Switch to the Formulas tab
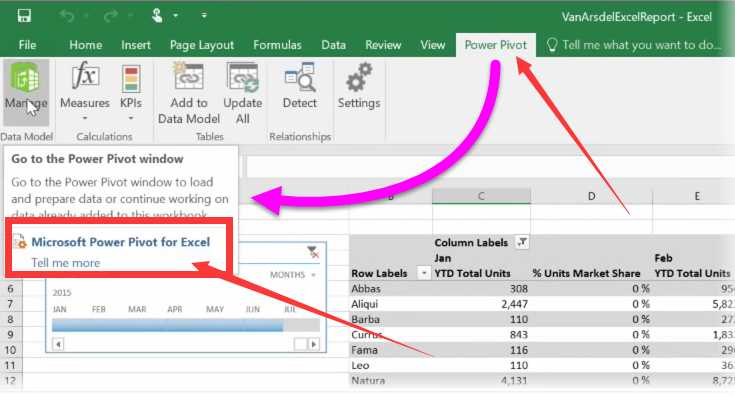The height and width of the screenshot is (398, 735). coord(277,45)
